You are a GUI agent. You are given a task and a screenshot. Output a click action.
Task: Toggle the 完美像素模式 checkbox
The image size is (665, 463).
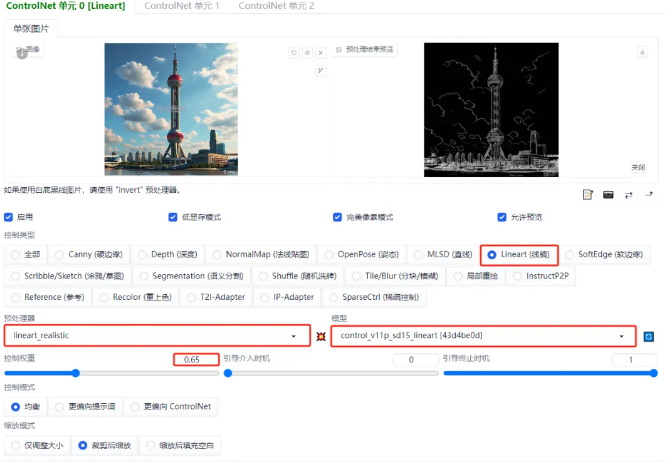coord(337,217)
